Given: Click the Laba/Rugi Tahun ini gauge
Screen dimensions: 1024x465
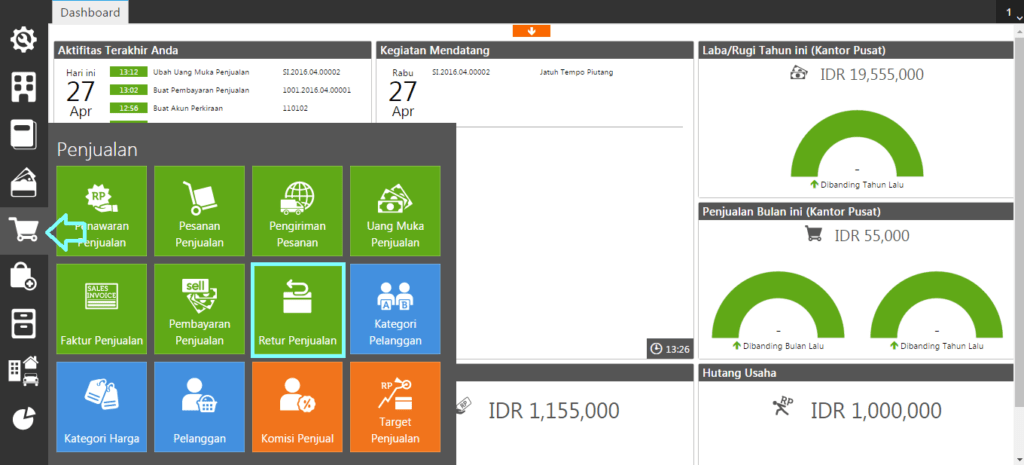Looking at the screenshot, I should (857, 144).
